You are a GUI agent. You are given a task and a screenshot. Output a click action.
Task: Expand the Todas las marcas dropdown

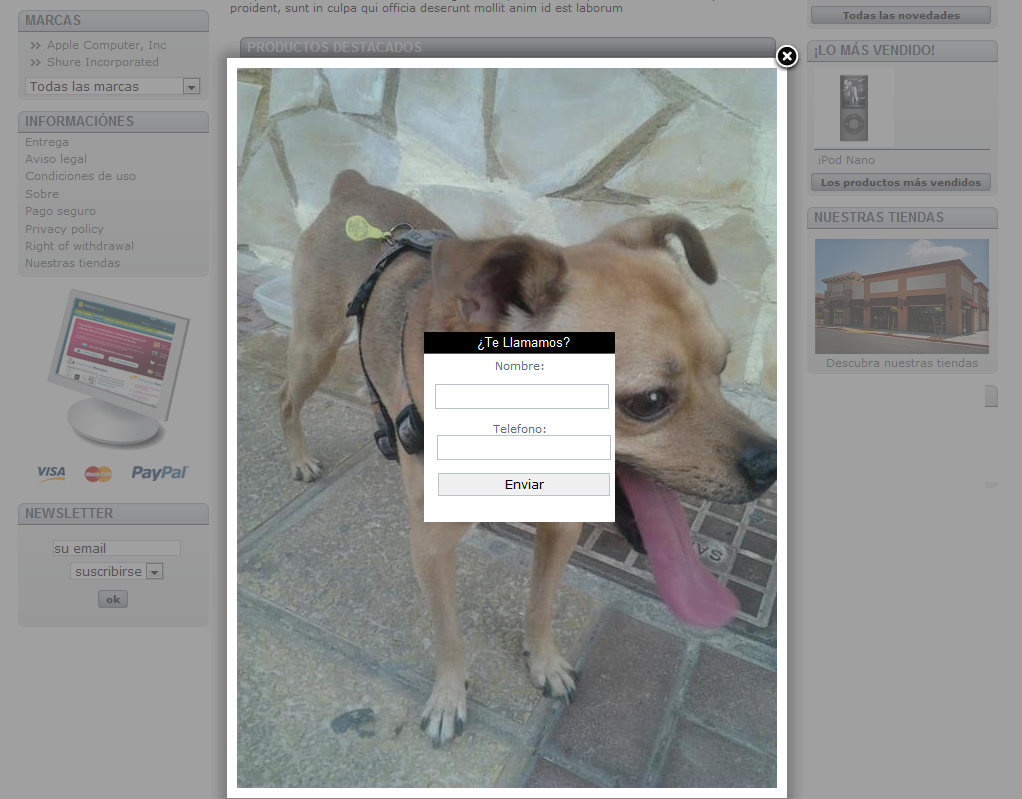191,87
